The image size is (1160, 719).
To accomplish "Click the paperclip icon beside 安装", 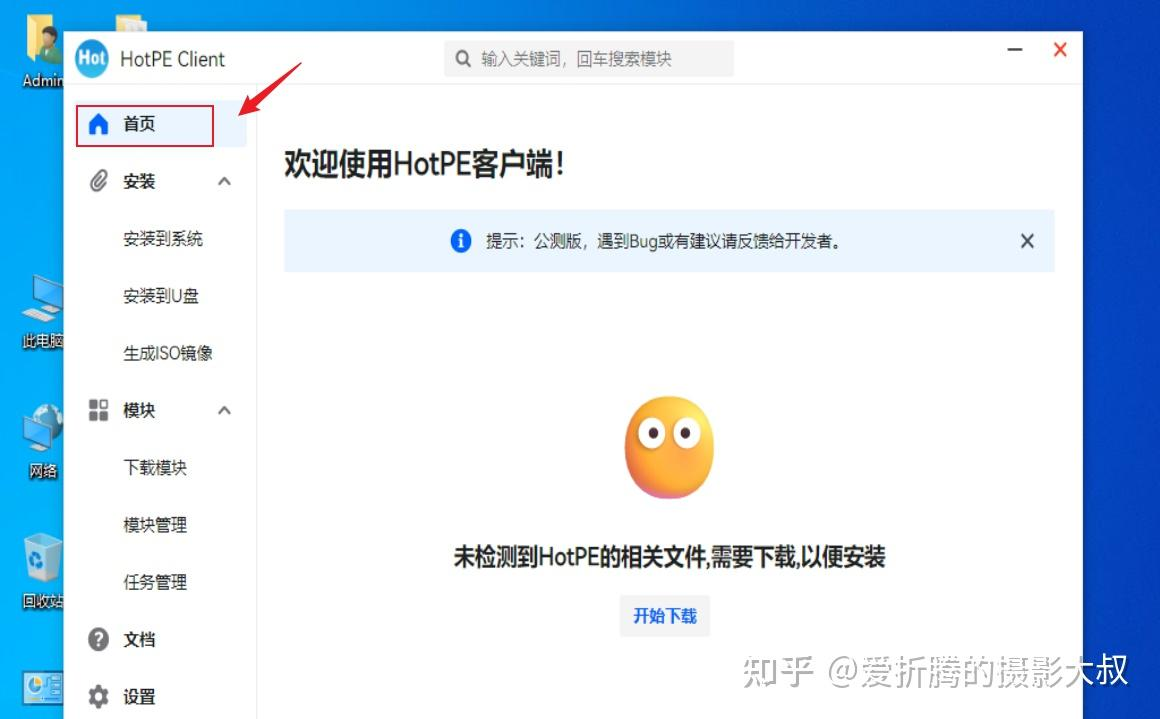I will [98, 181].
